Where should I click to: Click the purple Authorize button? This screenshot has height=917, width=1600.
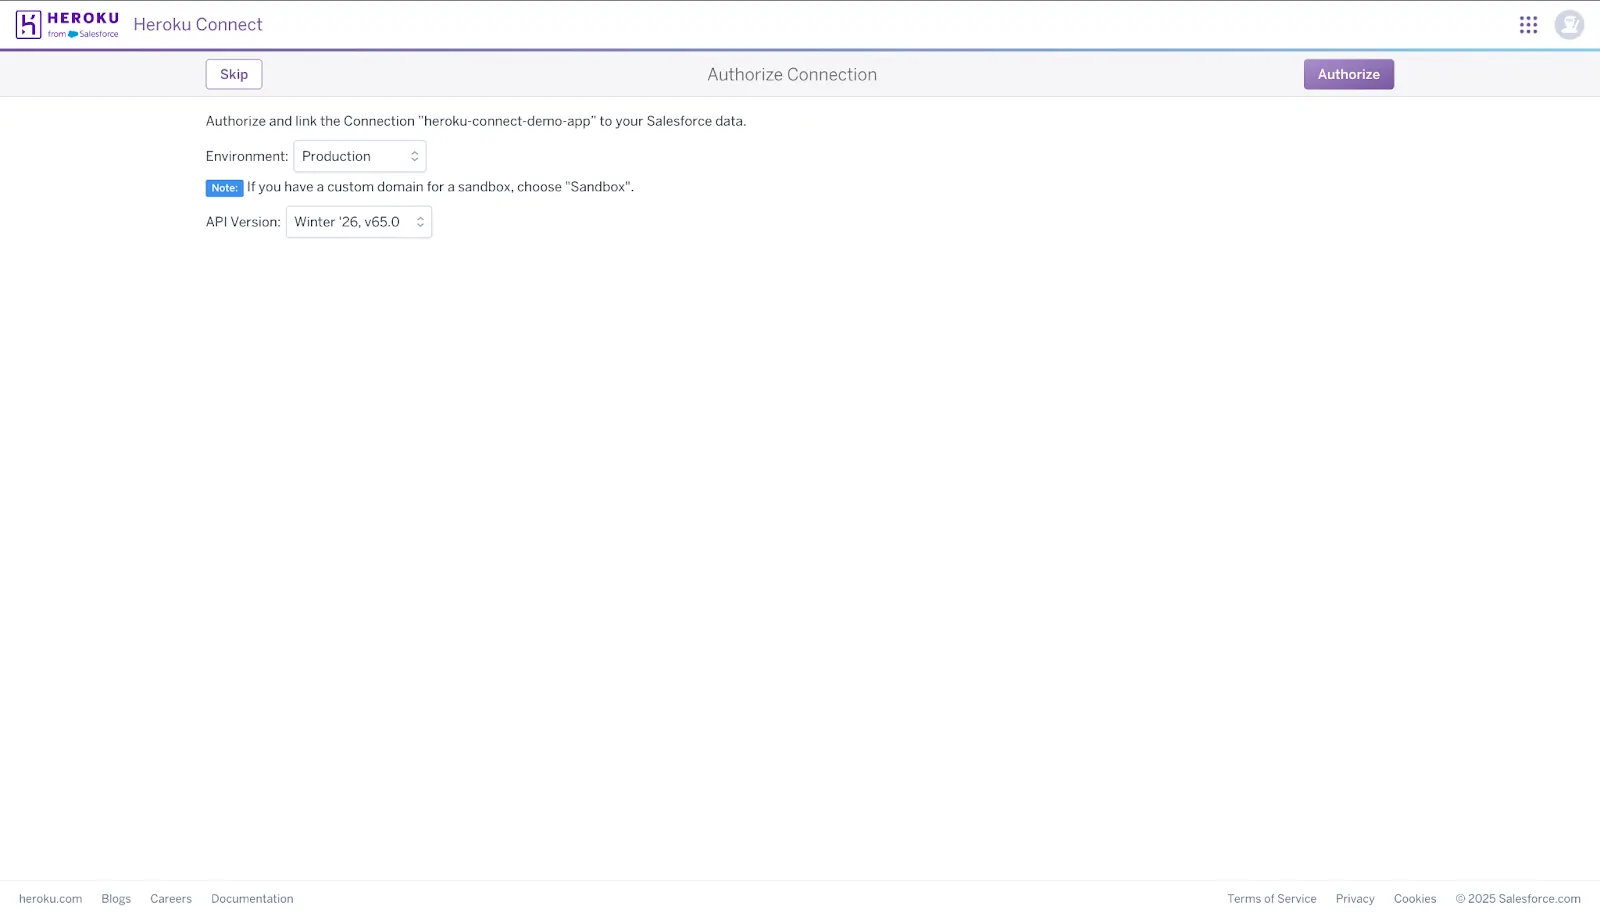click(x=1348, y=74)
